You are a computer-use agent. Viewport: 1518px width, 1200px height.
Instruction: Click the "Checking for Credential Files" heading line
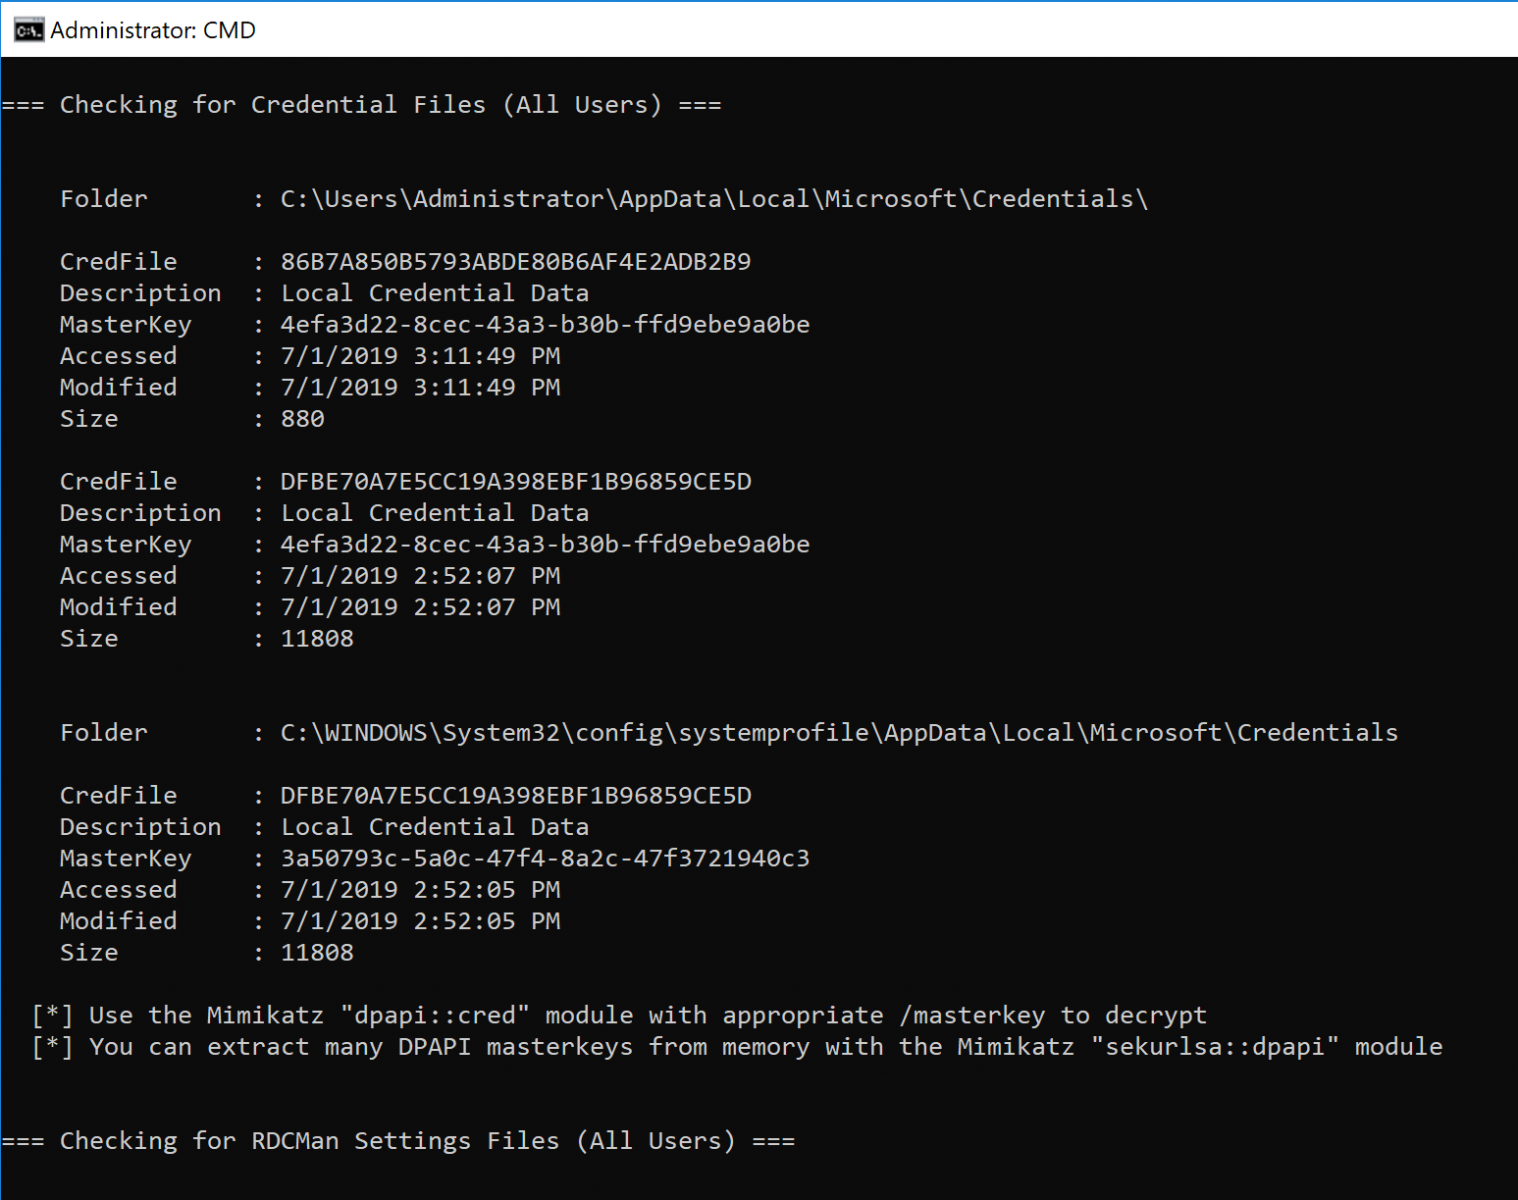(361, 105)
